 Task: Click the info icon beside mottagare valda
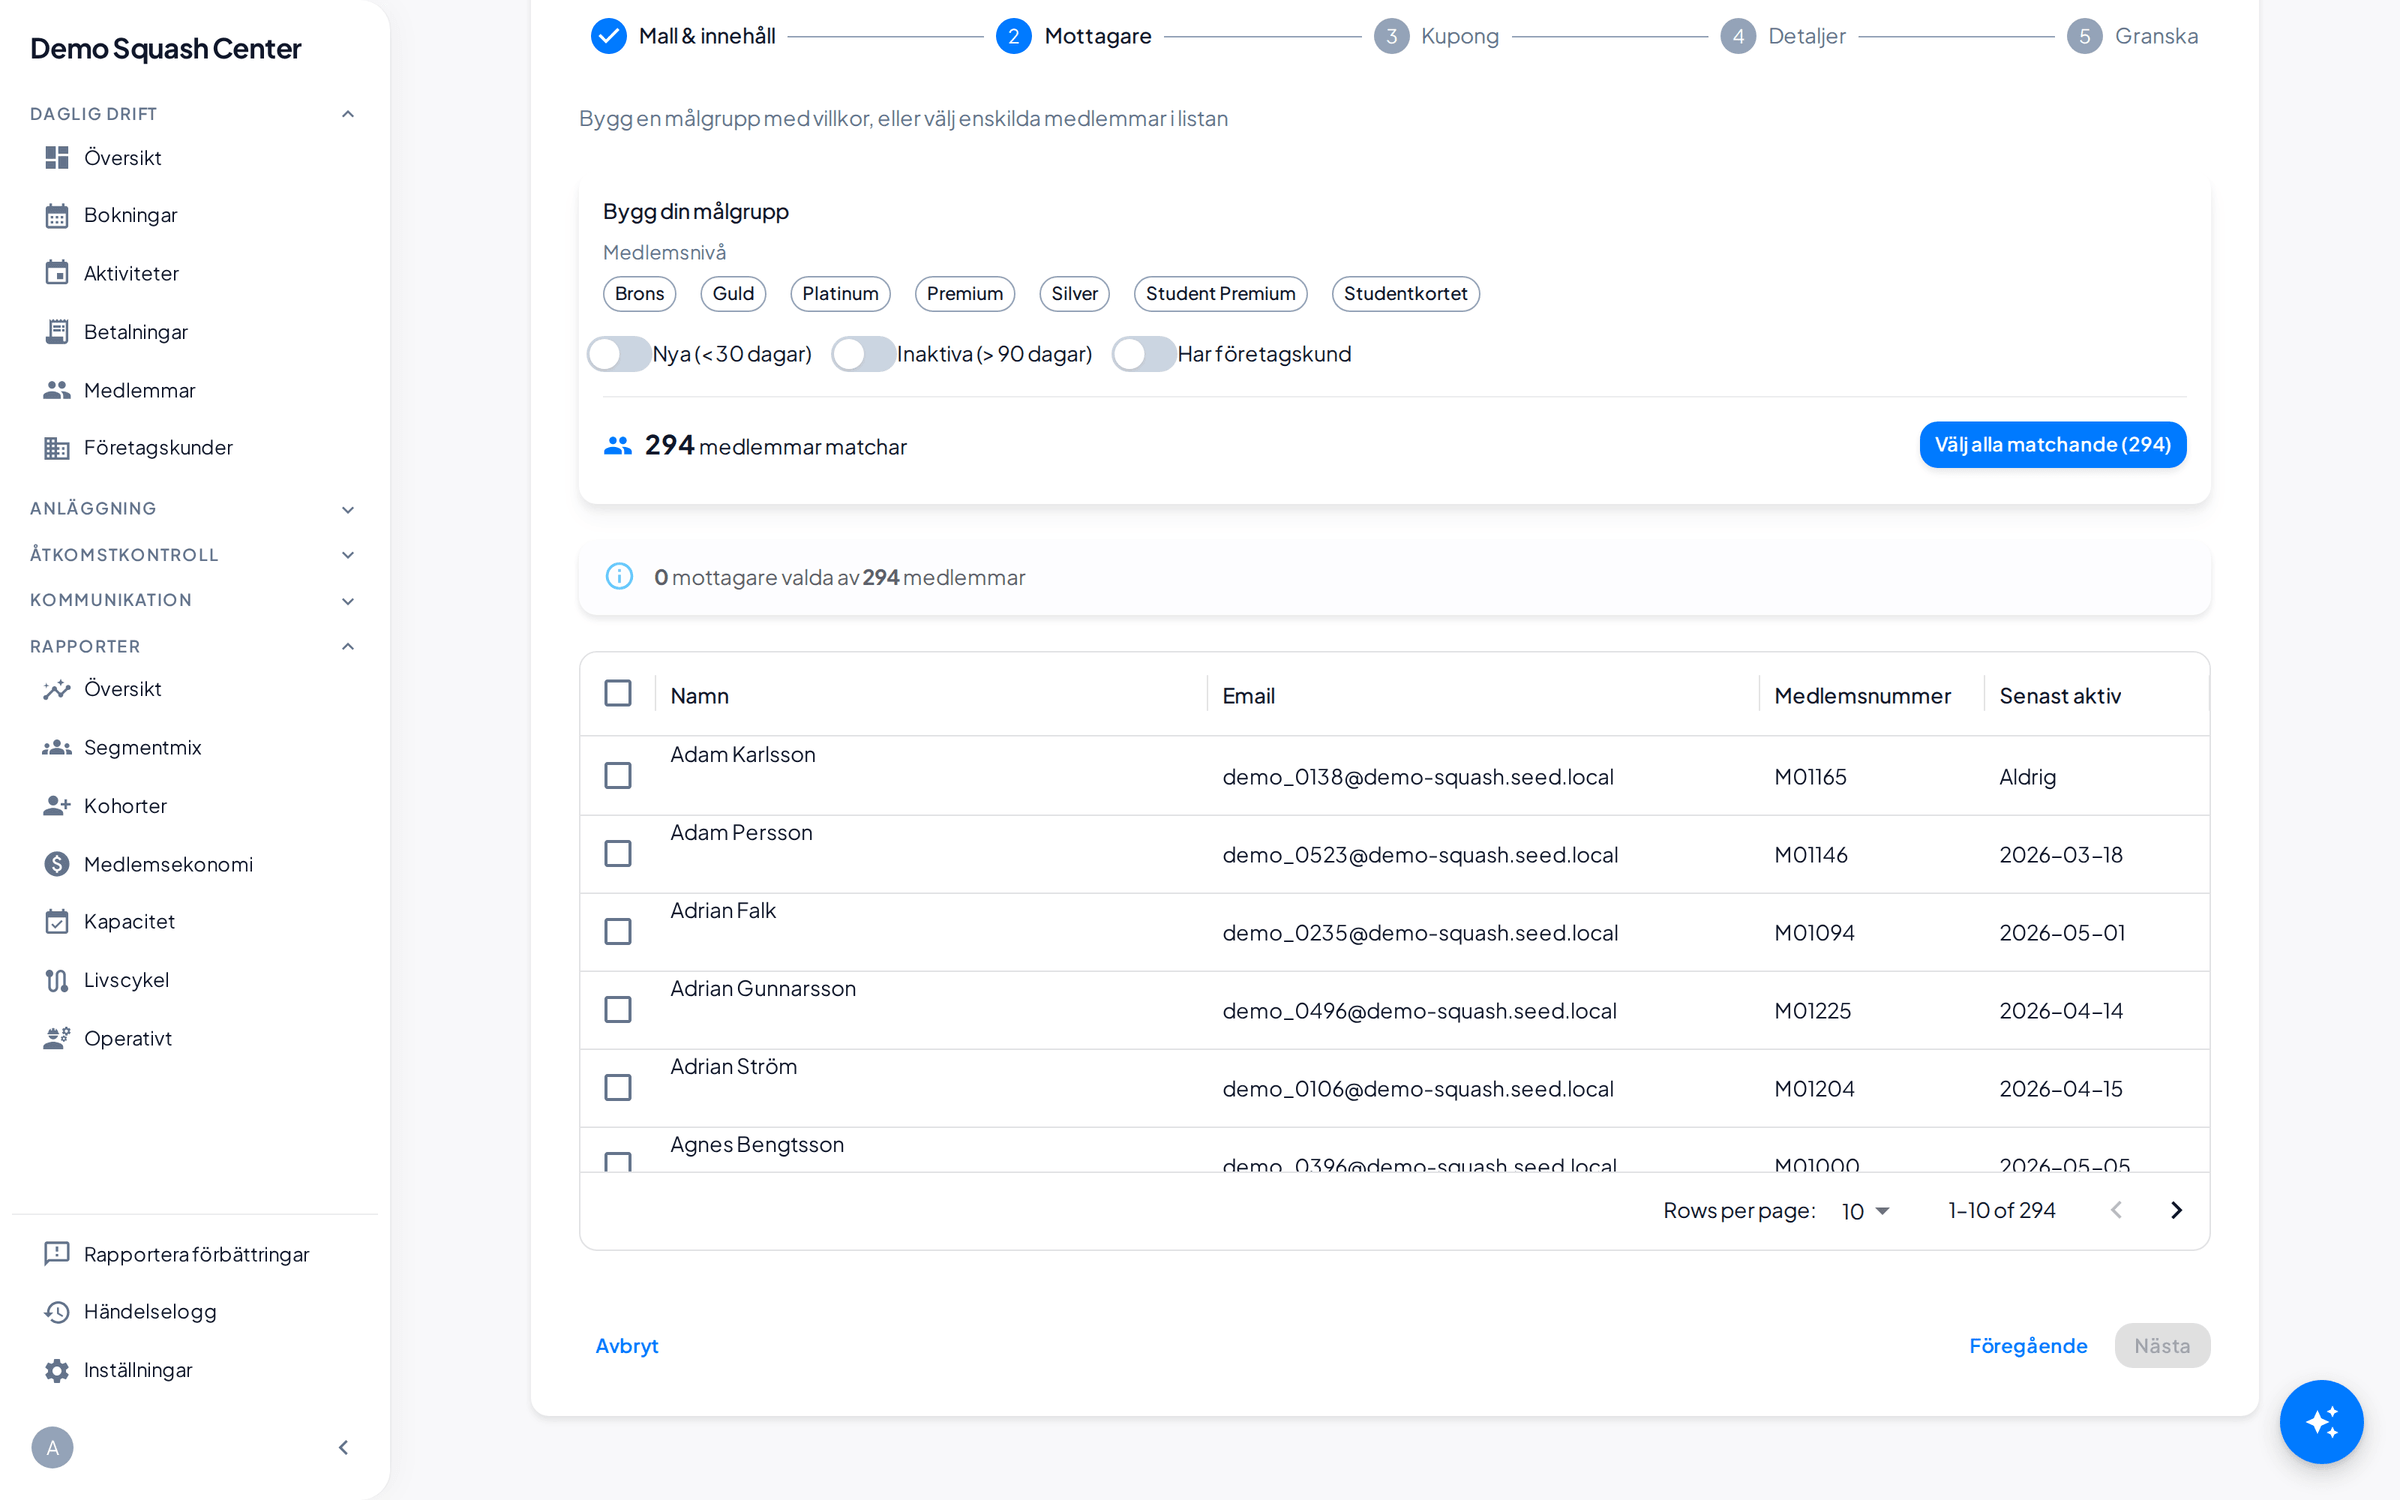click(619, 576)
